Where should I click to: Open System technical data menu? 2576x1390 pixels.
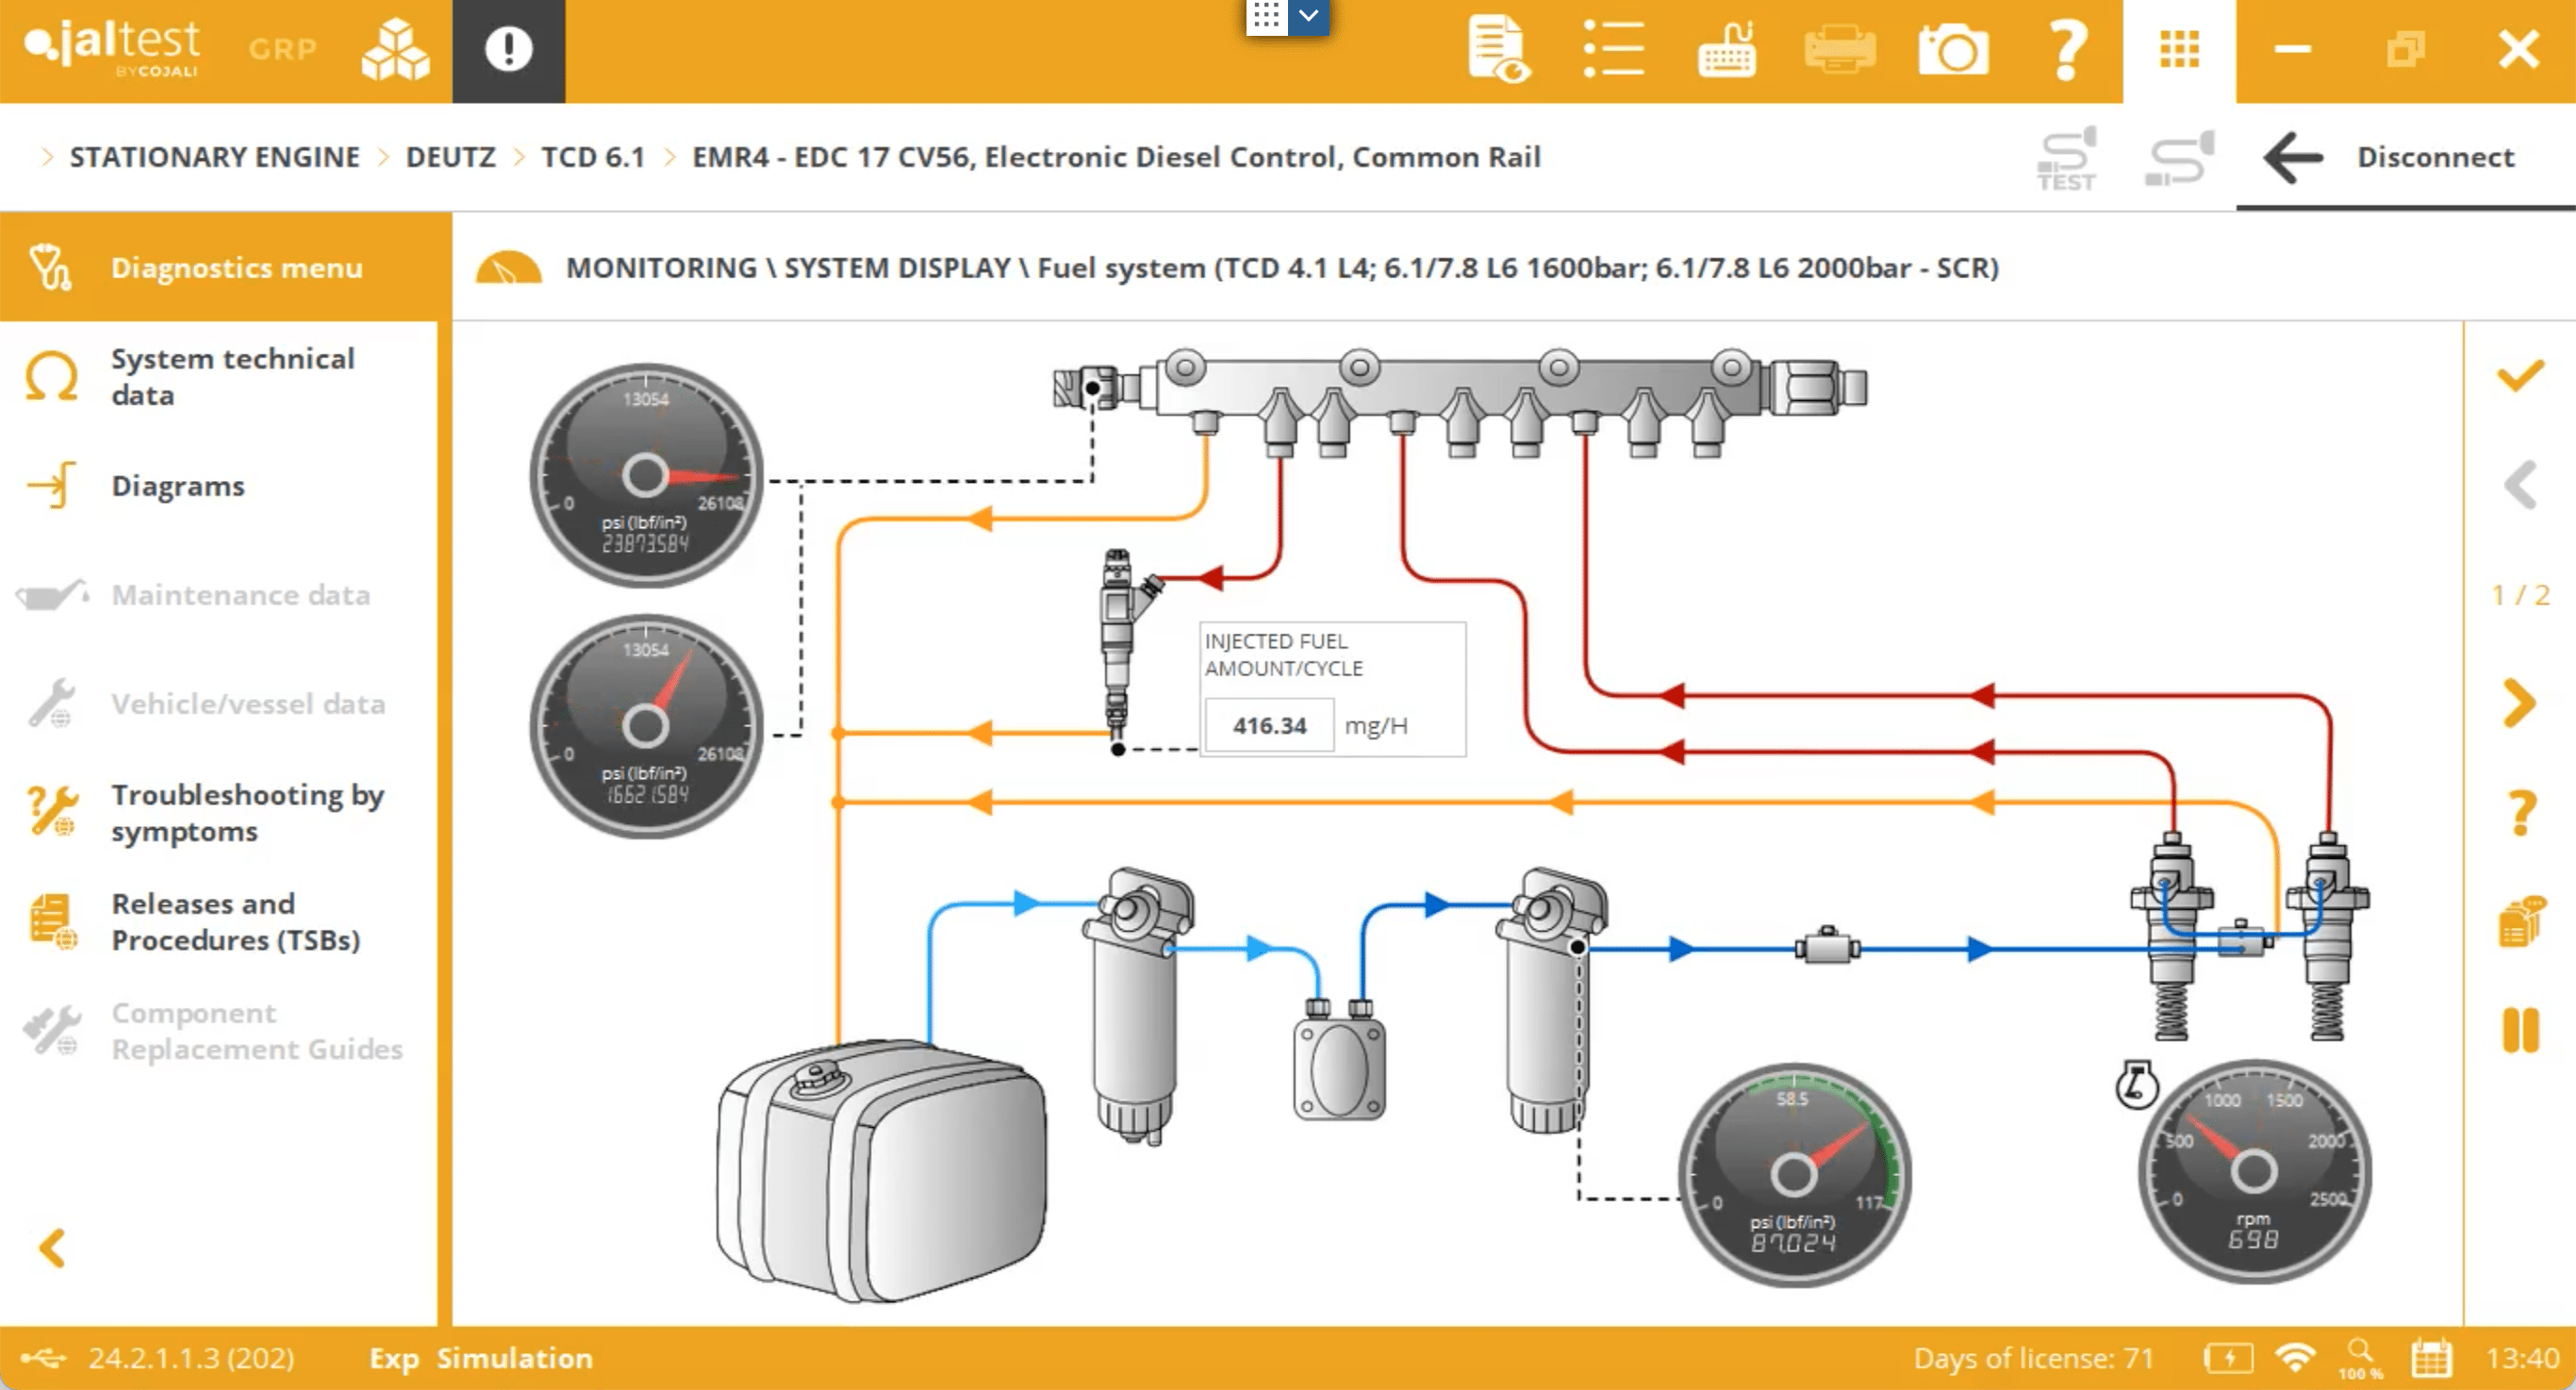point(232,377)
